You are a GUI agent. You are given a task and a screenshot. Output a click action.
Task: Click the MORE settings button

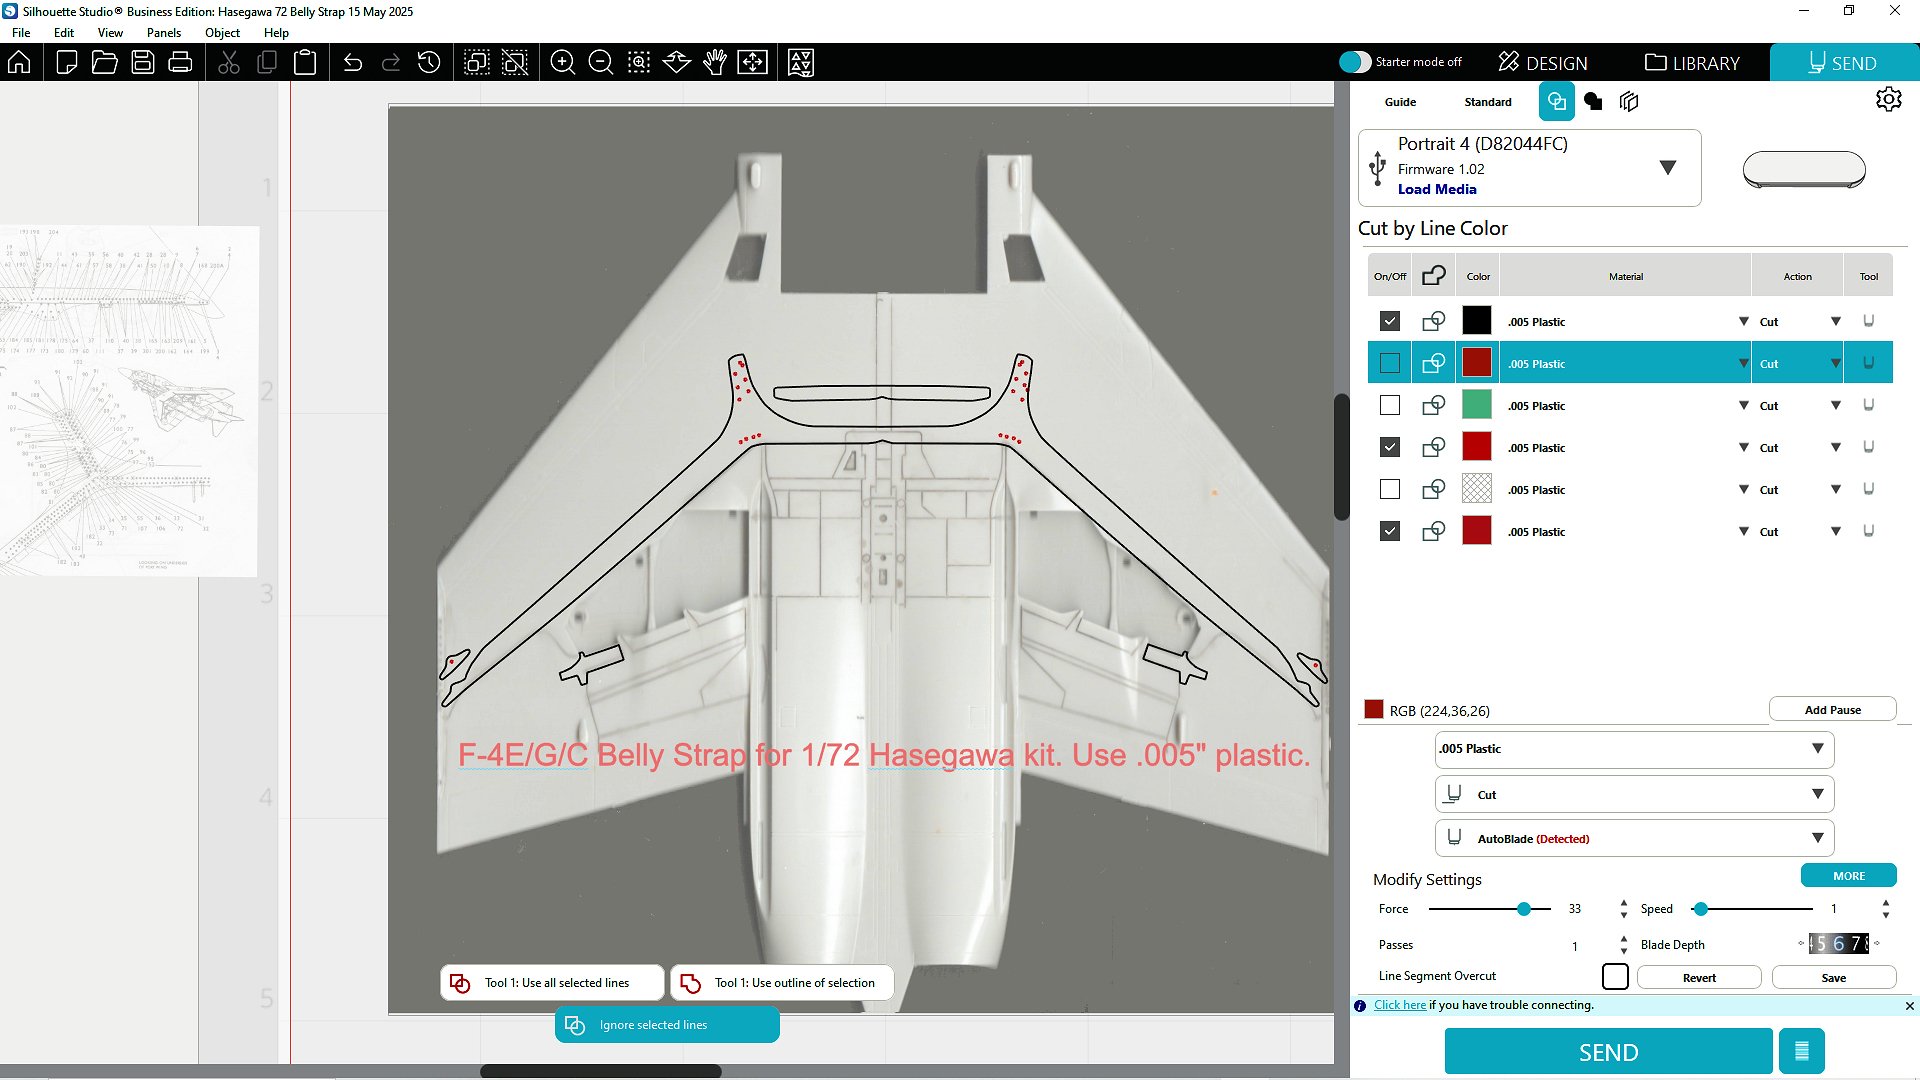pyautogui.click(x=1848, y=875)
